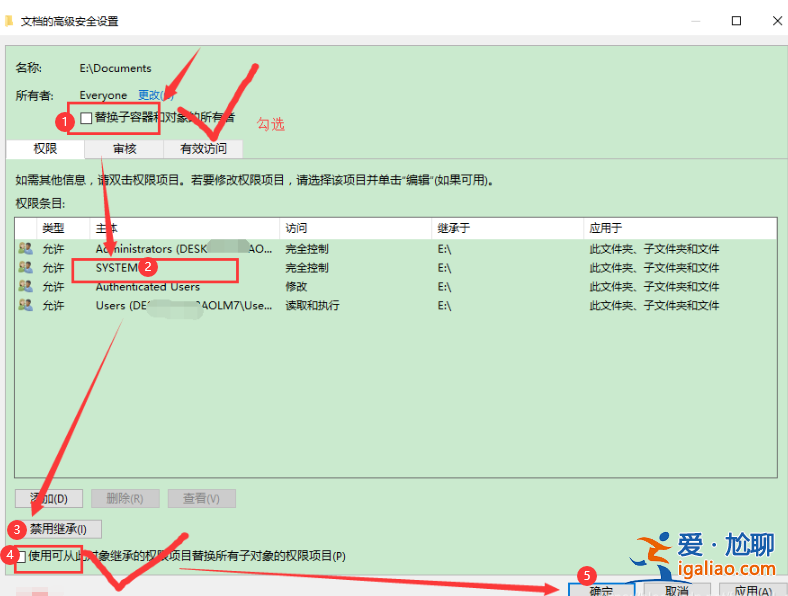Click the 查看(V) button

pos(202,499)
